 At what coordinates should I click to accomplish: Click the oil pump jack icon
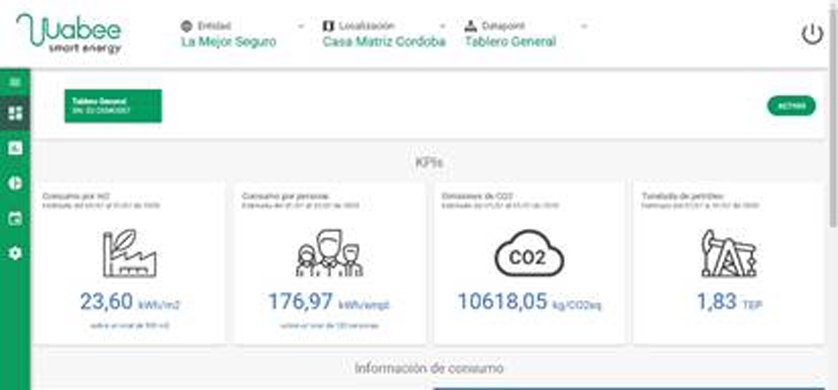[729, 253]
